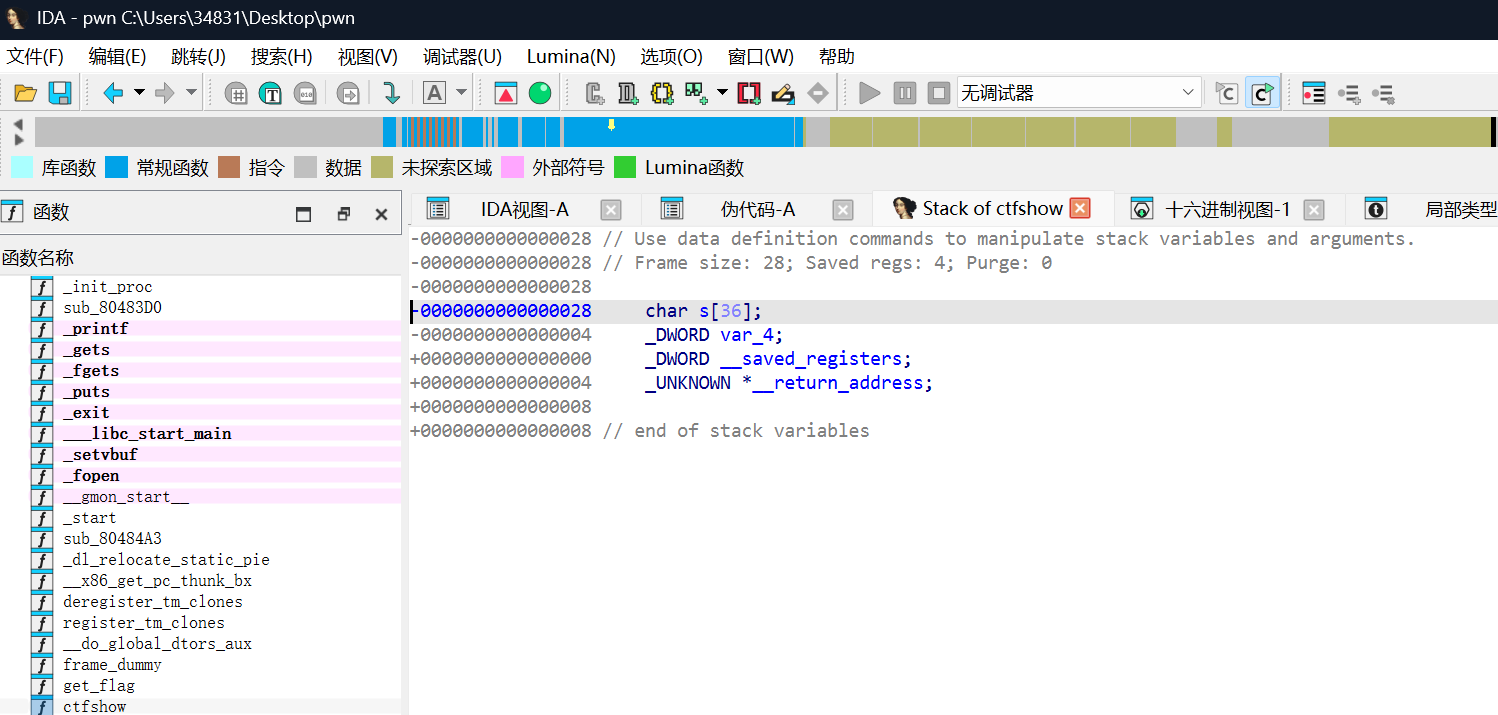This screenshot has height=715, width=1498.
Task: Click the gray 'C' with plus icon
Action: click(595, 94)
